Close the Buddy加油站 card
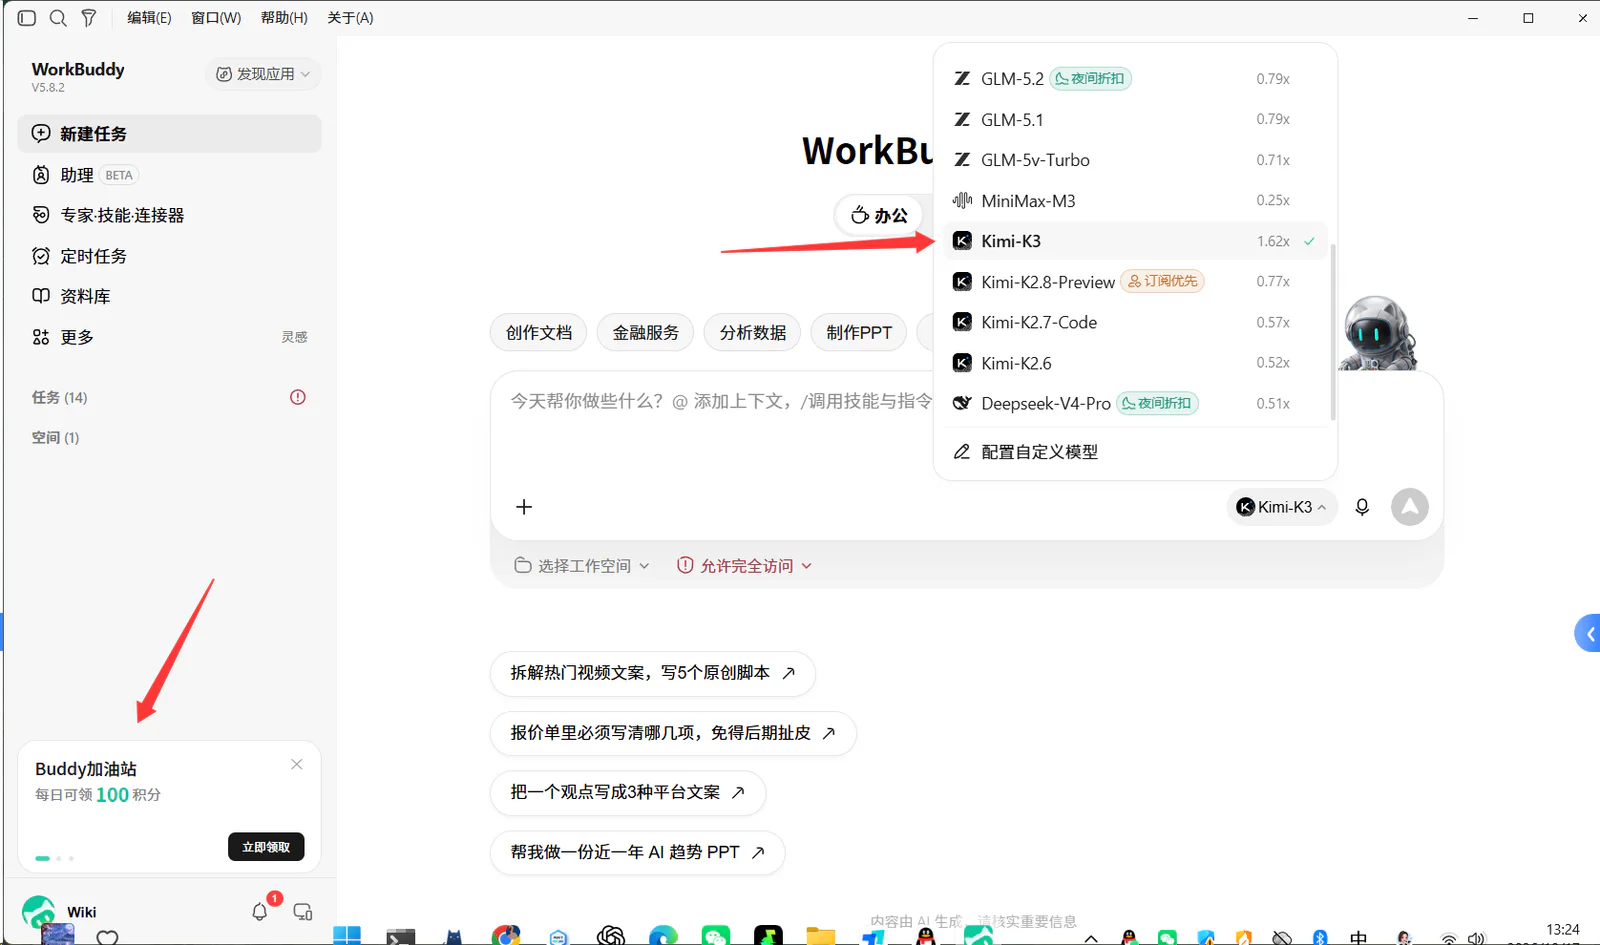The image size is (1600, 945). (297, 764)
